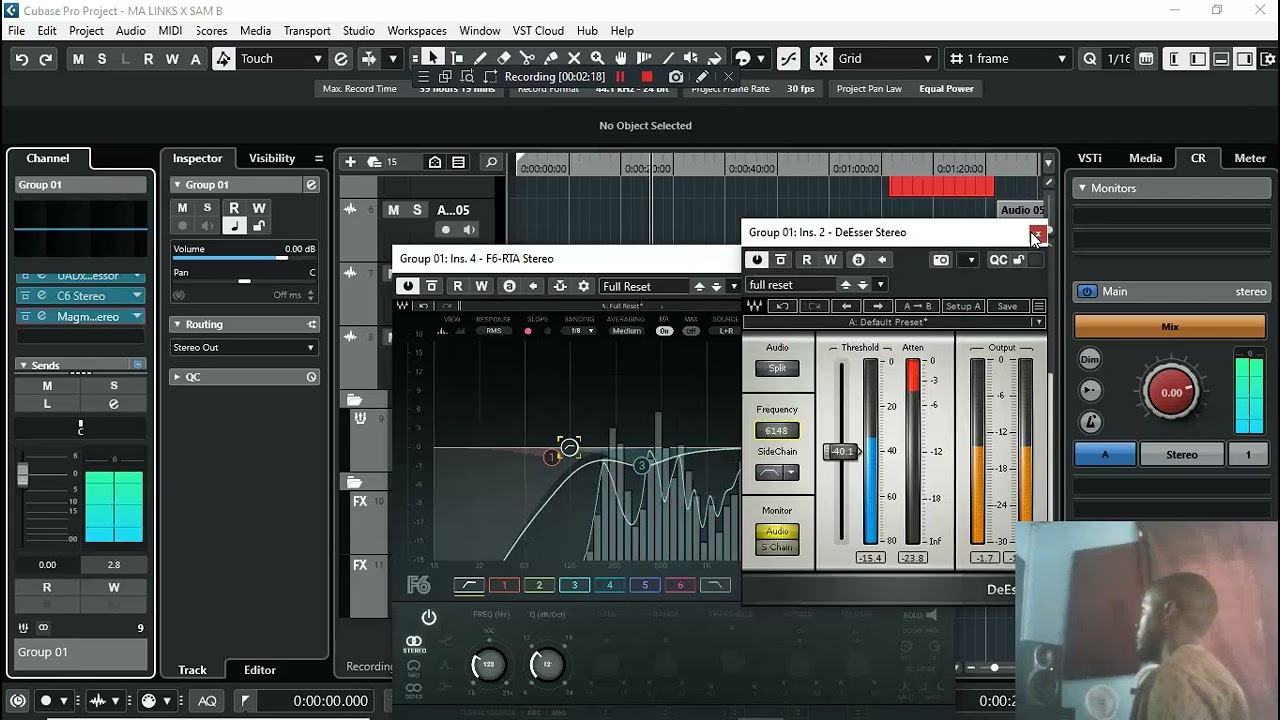Image resolution: width=1280 pixels, height=720 pixels.
Task: Click the DeEsser Threshold slider handle
Action: 842,451
